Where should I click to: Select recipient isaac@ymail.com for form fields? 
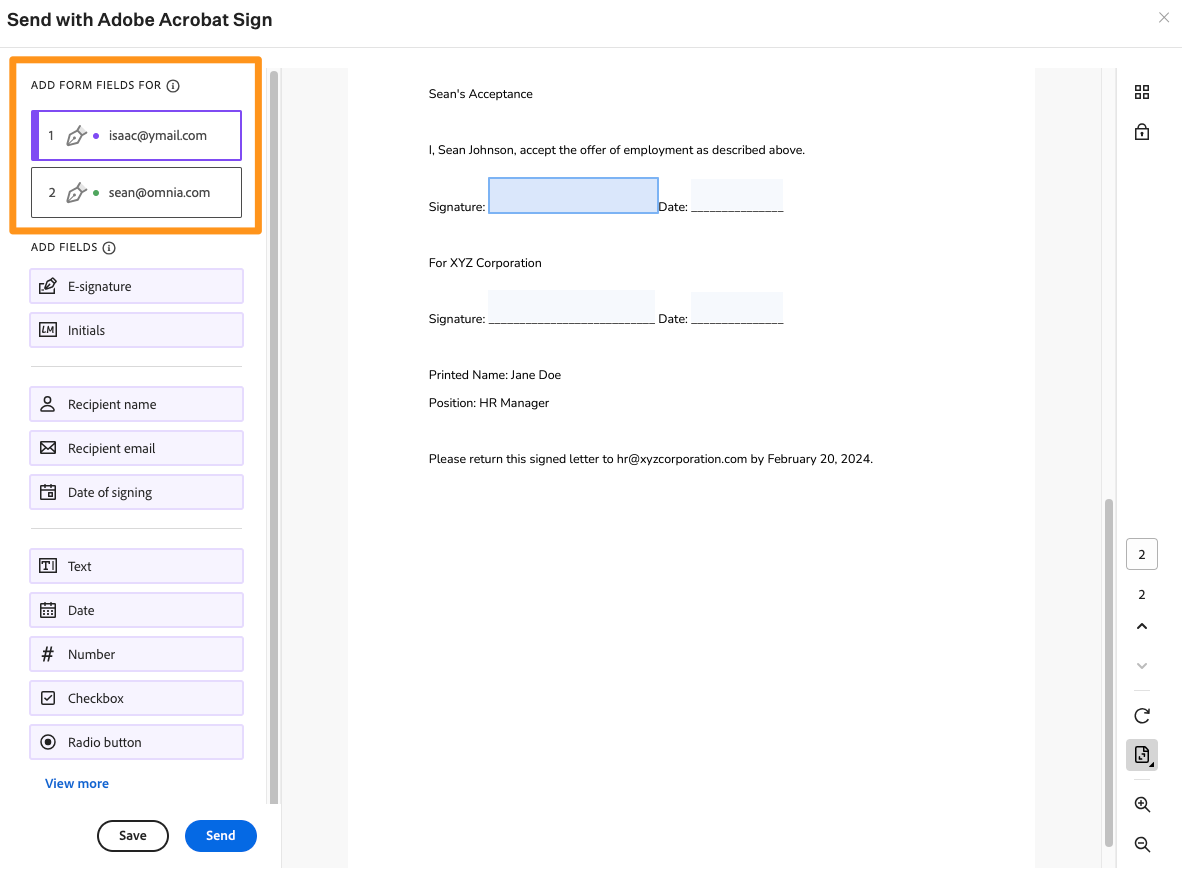(136, 136)
